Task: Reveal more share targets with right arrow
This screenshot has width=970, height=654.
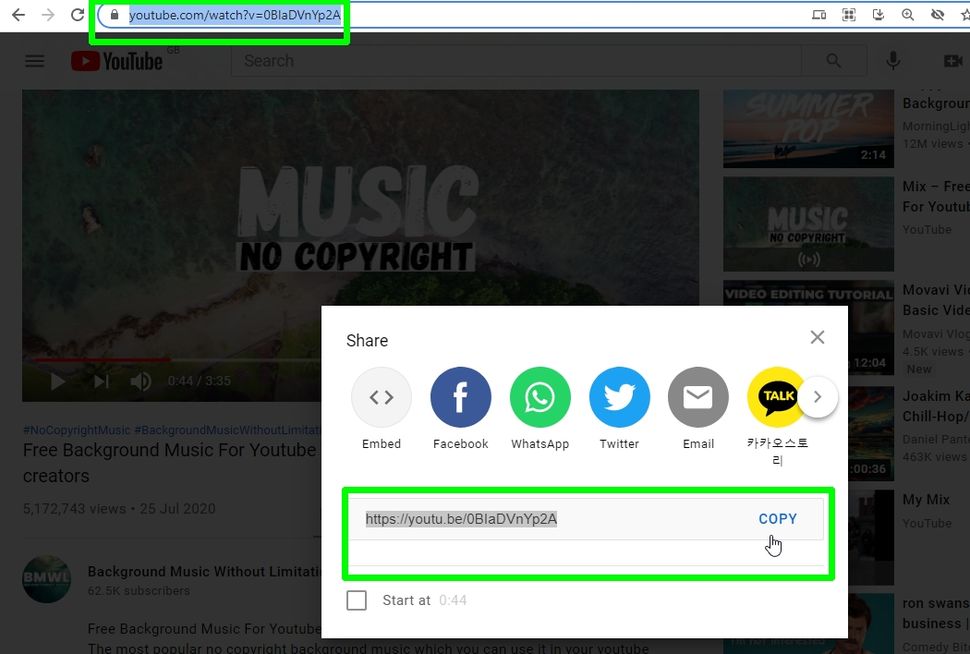Action: 818,396
